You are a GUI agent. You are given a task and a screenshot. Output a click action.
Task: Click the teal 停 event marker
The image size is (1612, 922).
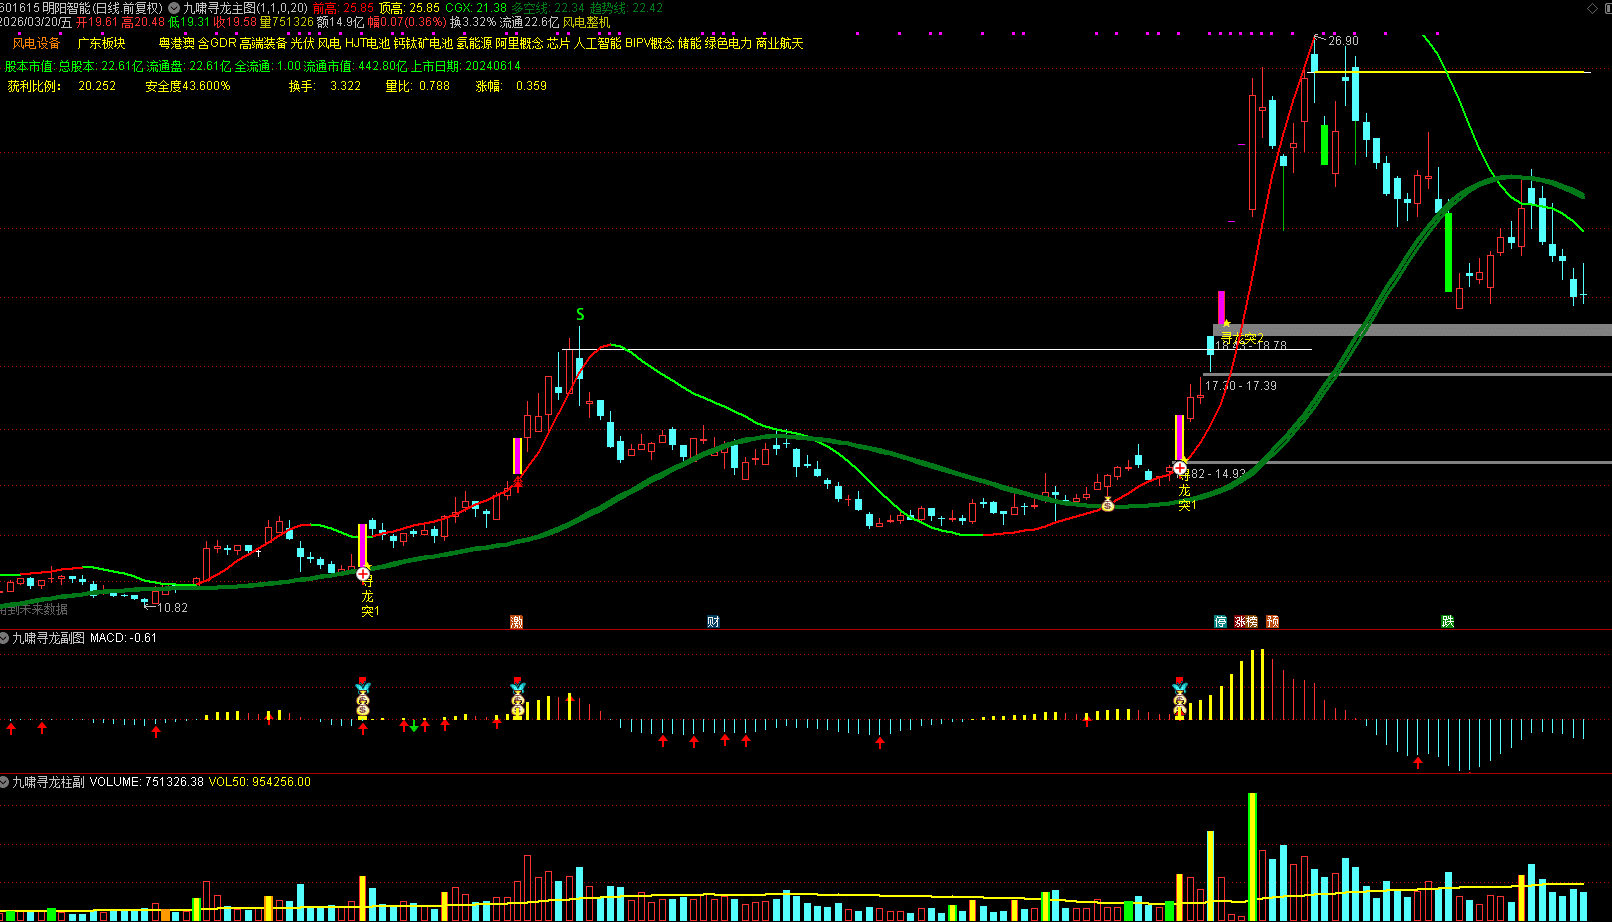(x=1220, y=622)
